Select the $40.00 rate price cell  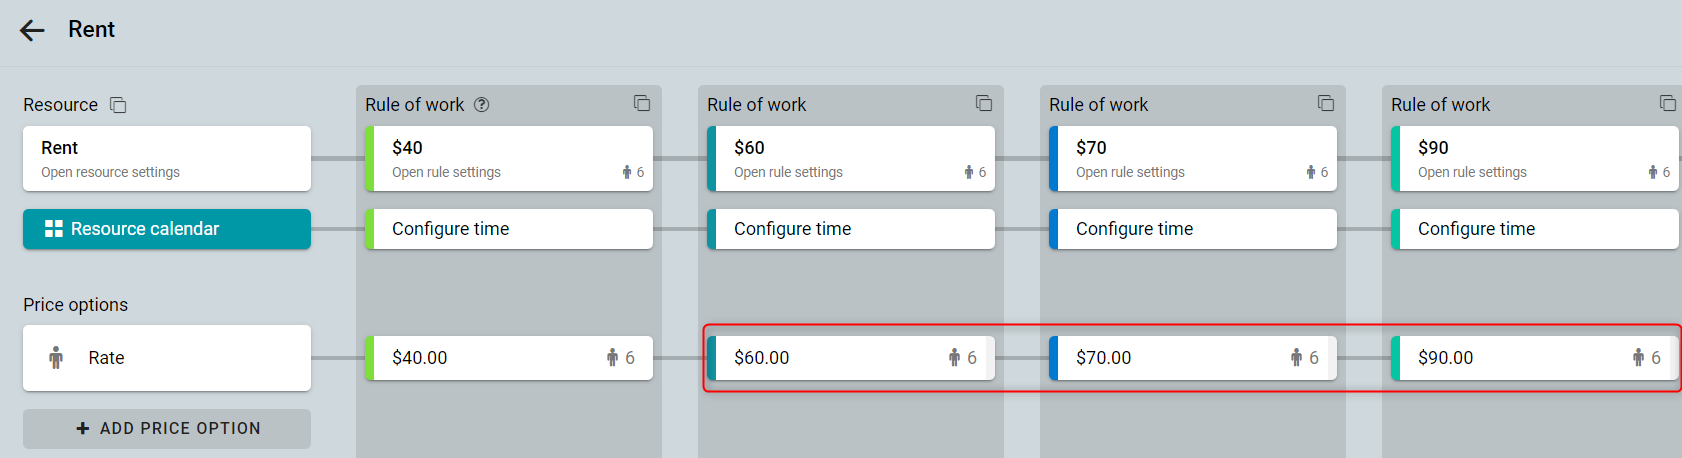509,358
